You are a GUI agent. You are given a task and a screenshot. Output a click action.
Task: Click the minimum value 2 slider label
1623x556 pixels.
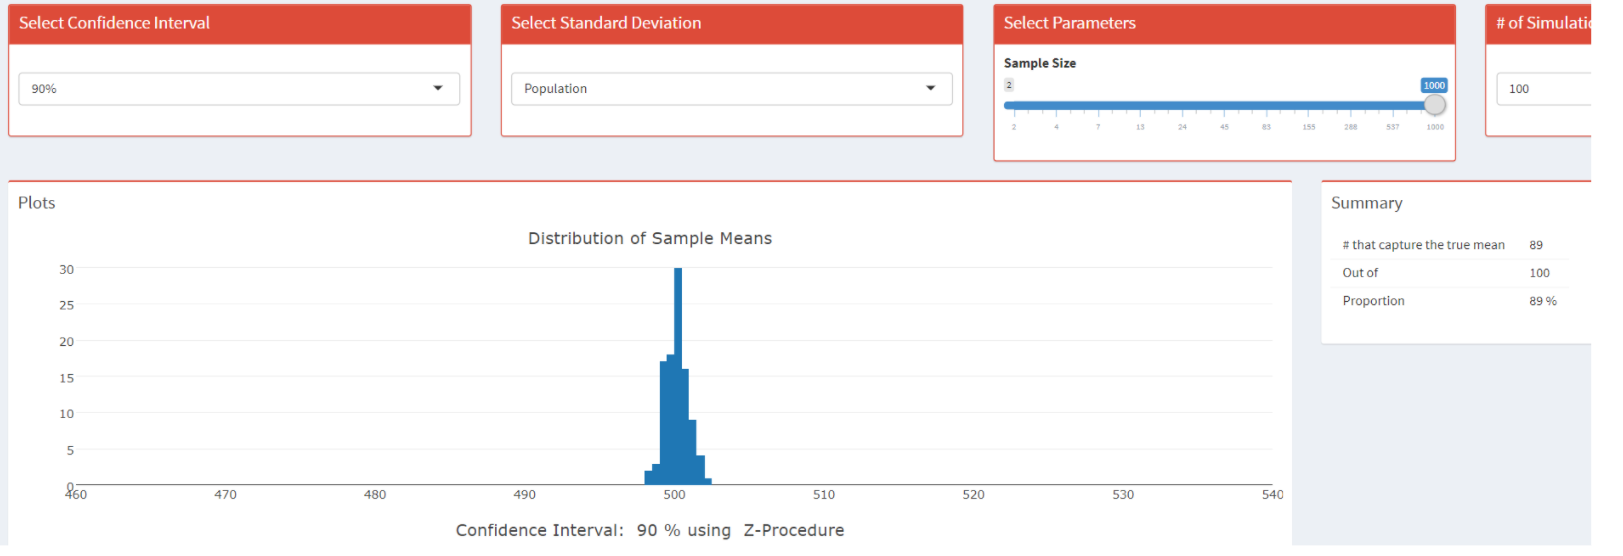click(1009, 85)
